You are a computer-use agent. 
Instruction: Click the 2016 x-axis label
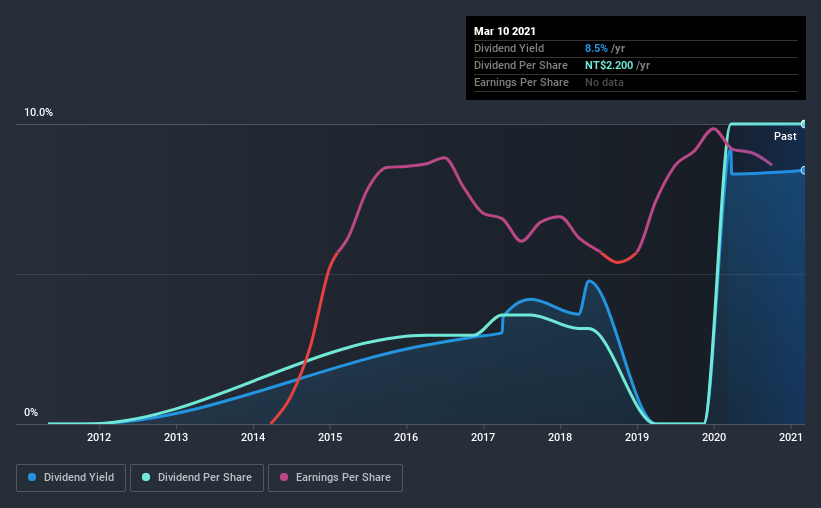tap(406, 437)
